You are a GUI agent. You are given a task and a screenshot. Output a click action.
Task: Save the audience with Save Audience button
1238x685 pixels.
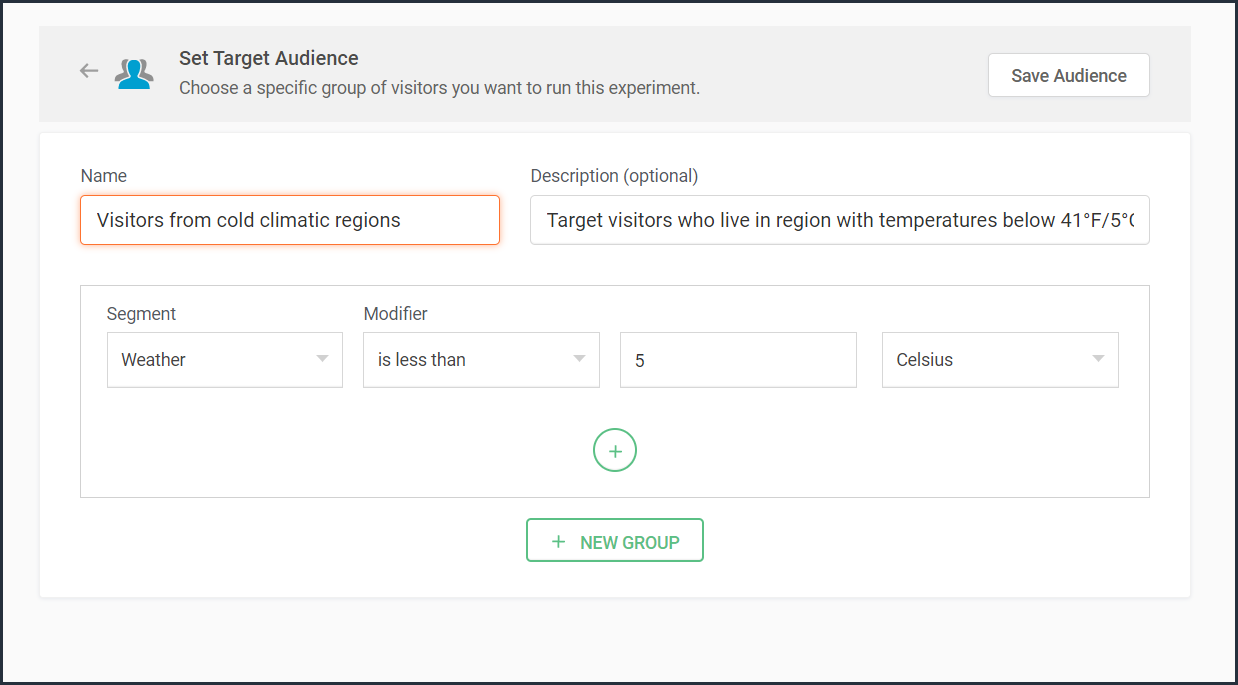(1068, 75)
